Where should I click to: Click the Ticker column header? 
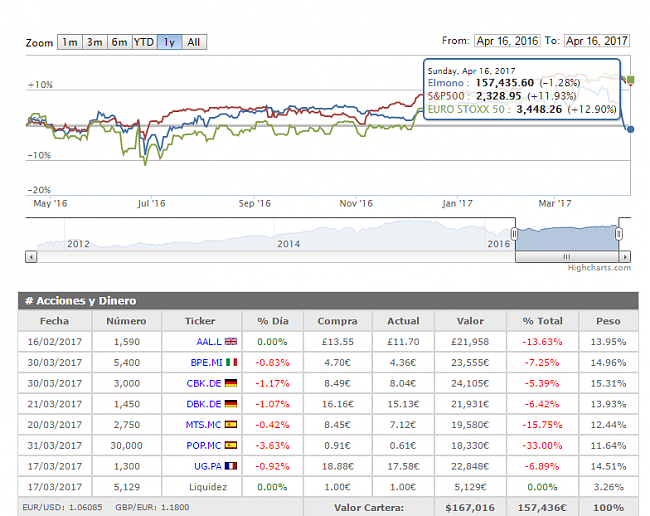coord(200,321)
